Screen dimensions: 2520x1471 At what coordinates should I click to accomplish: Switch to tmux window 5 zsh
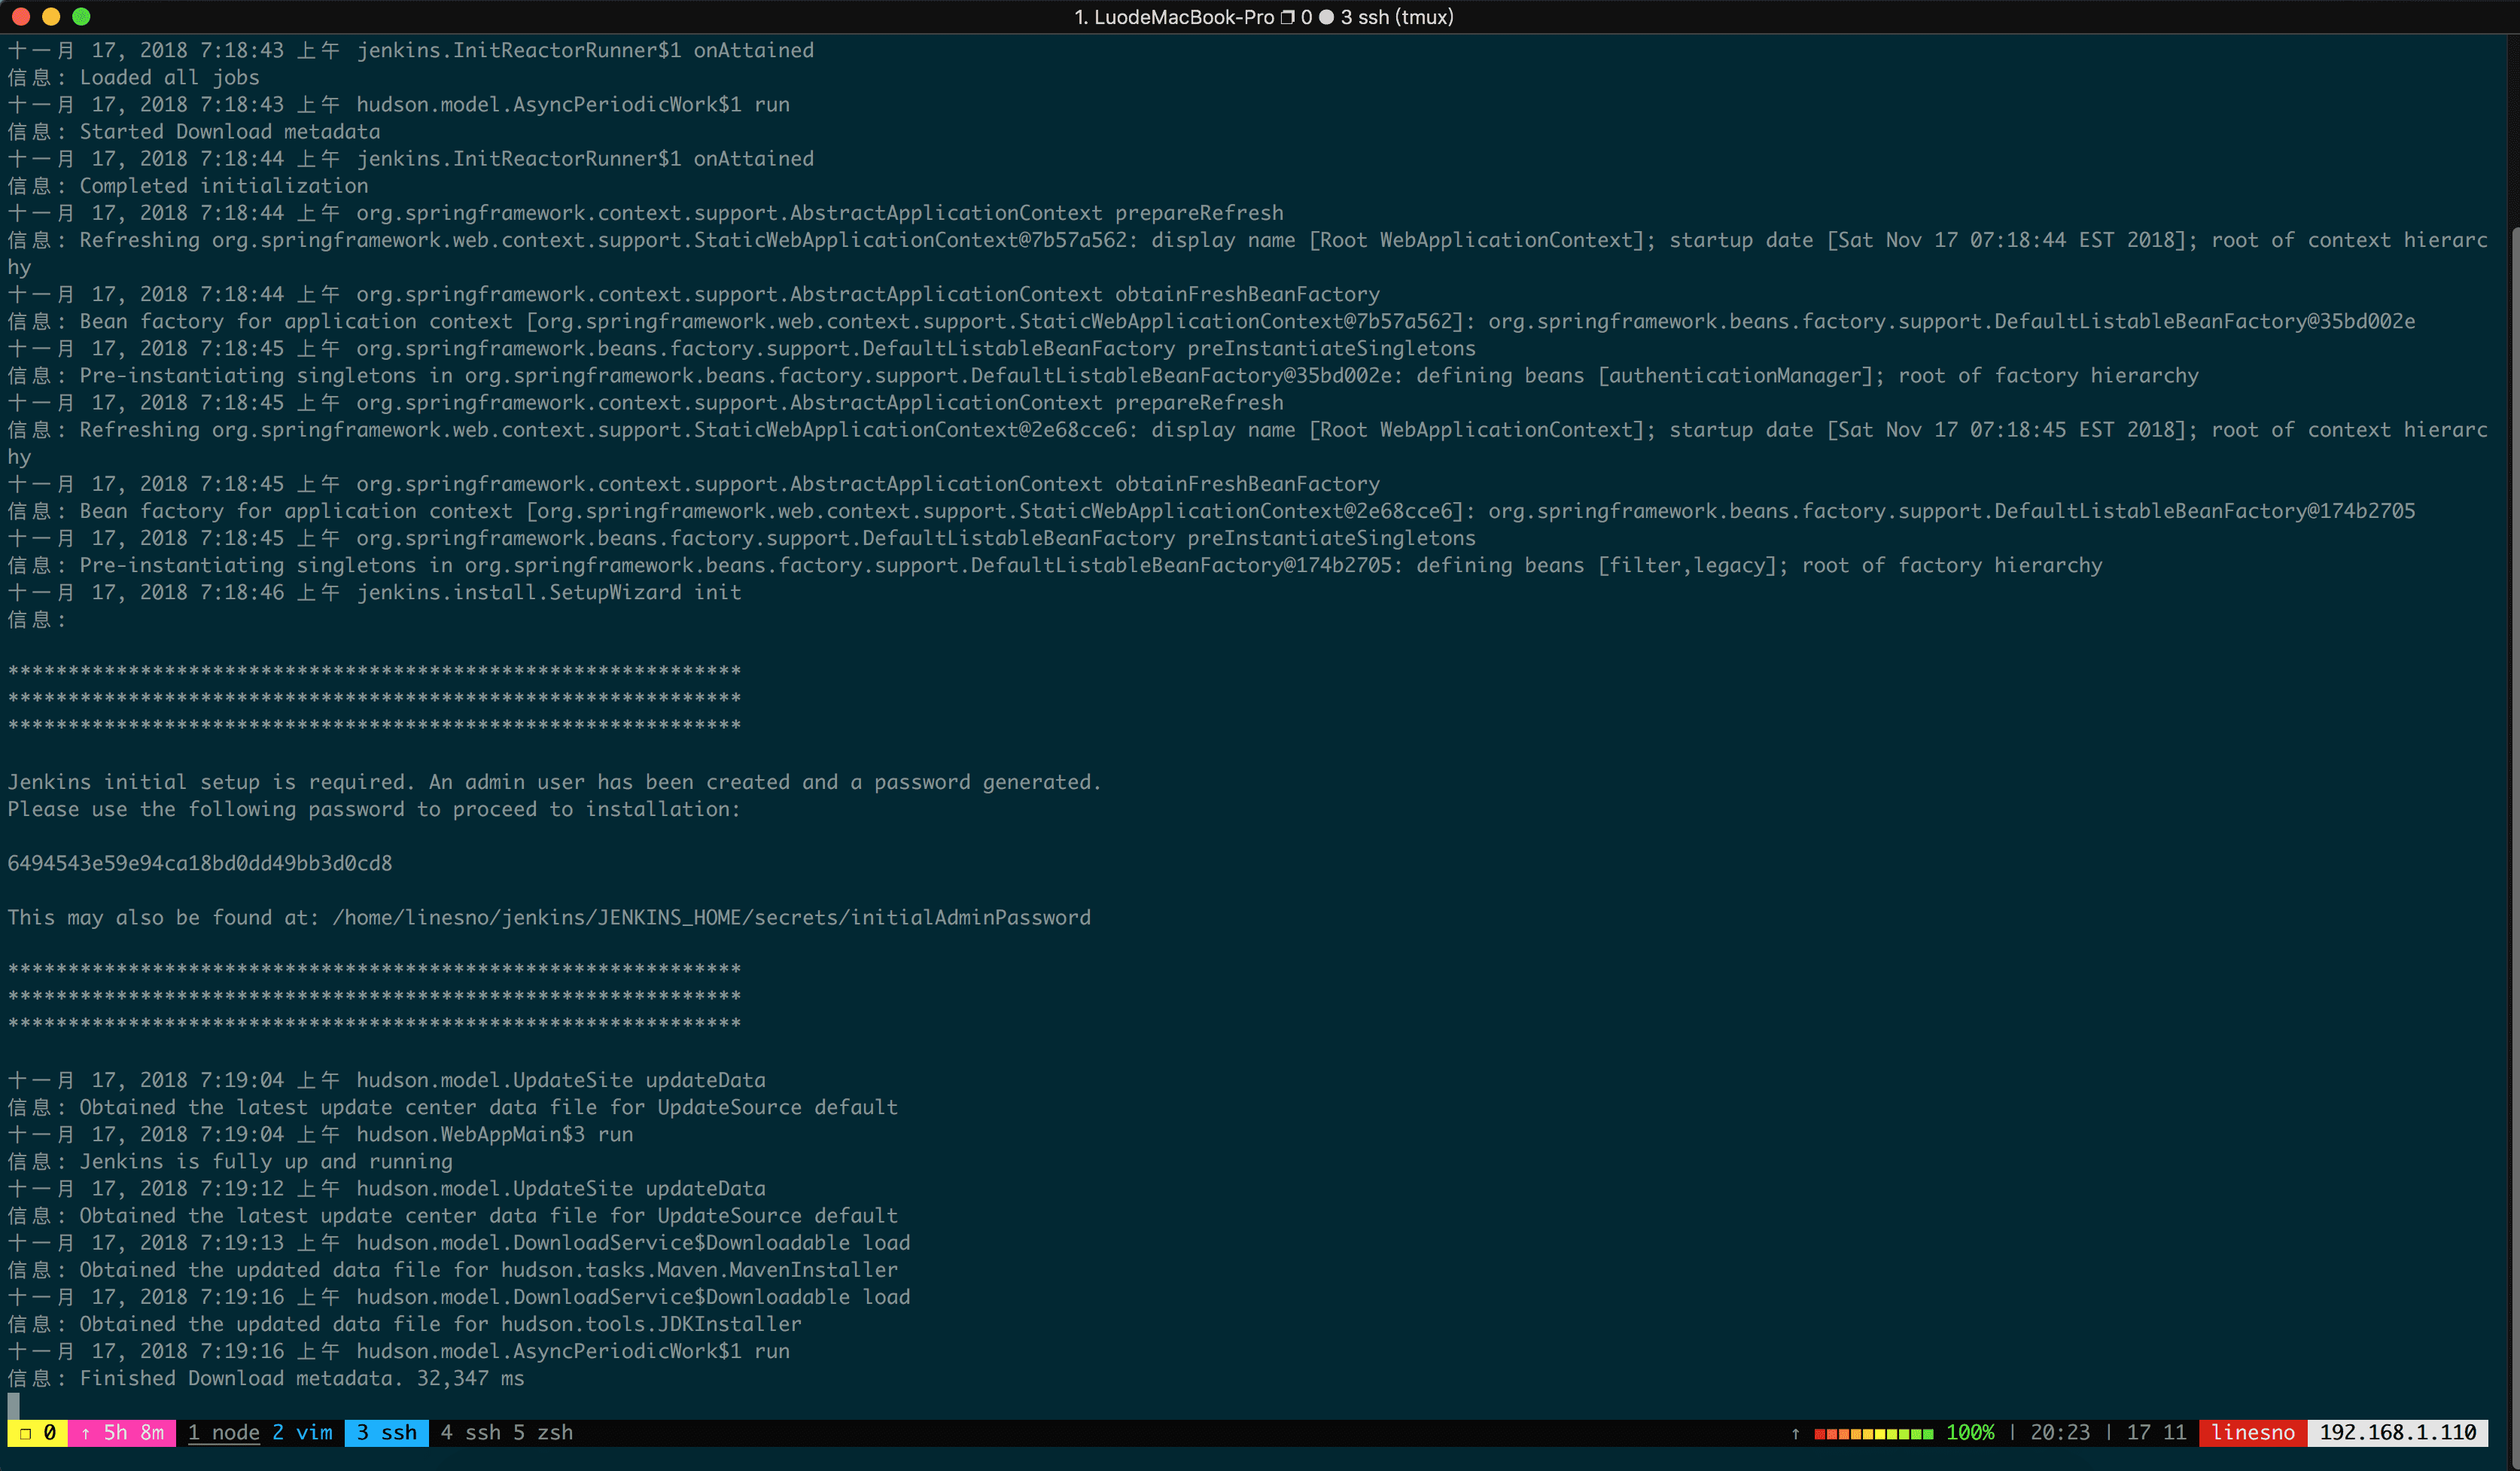point(543,1432)
